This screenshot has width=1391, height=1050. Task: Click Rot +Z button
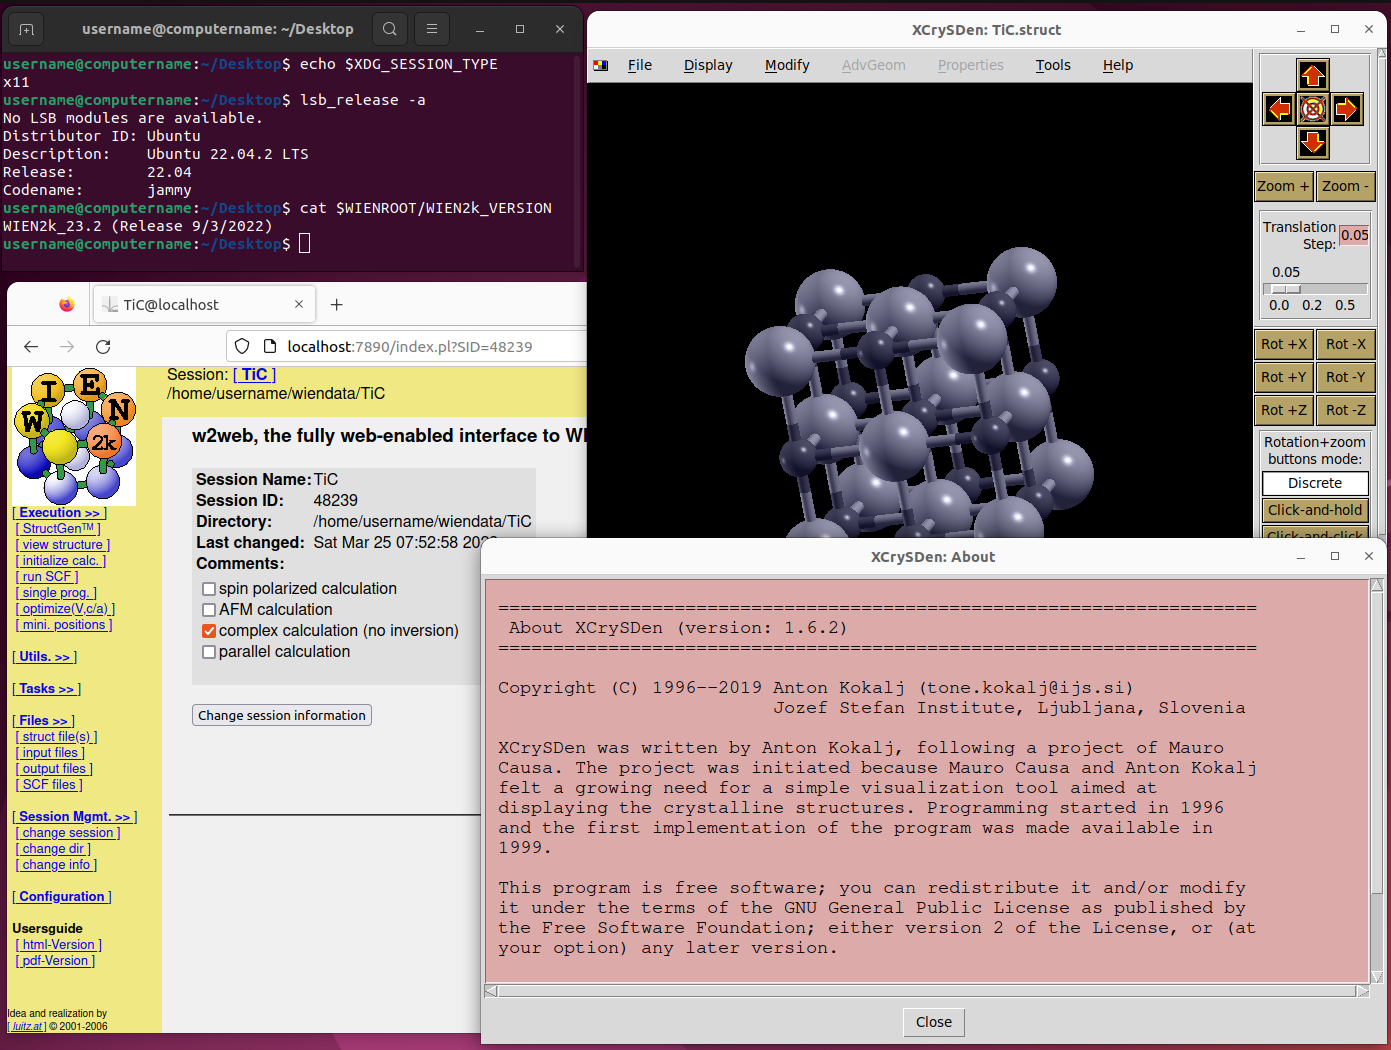tap(1284, 410)
